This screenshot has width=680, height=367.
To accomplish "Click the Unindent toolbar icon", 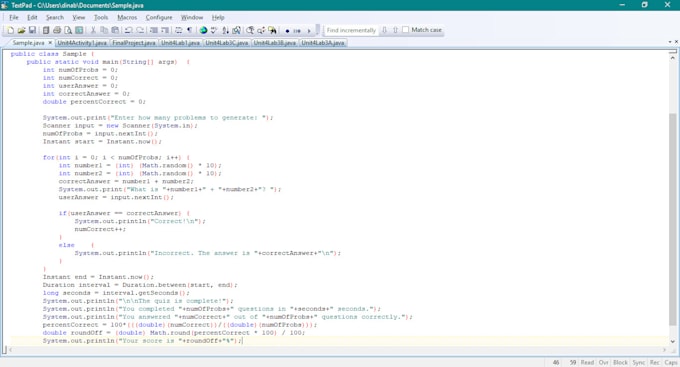I will click(x=165, y=30).
